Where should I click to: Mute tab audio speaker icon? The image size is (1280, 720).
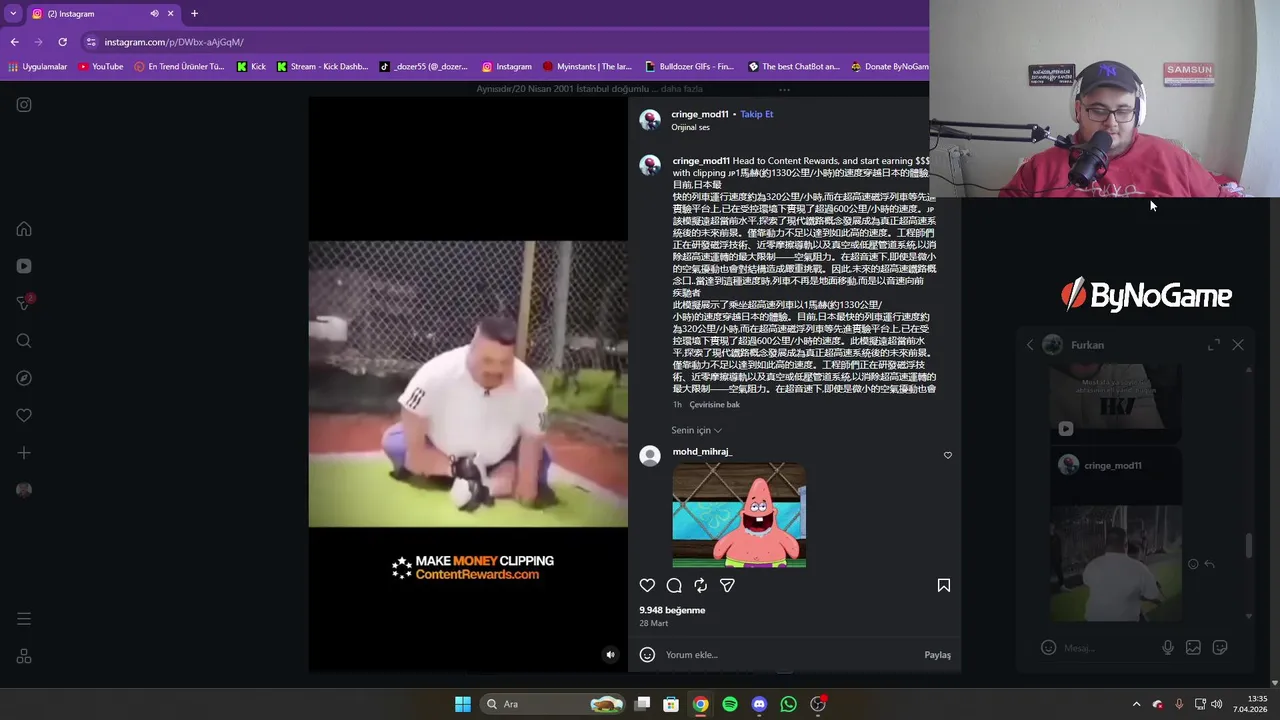pyautogui.click(x=154, y=14)
